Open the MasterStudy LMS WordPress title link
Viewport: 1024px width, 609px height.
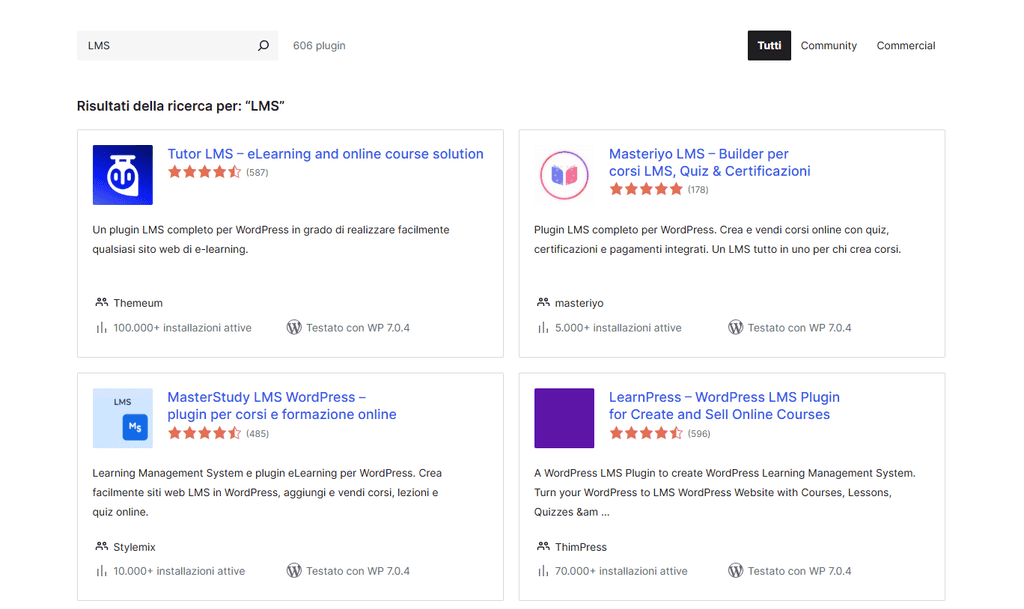coord(281,406)
